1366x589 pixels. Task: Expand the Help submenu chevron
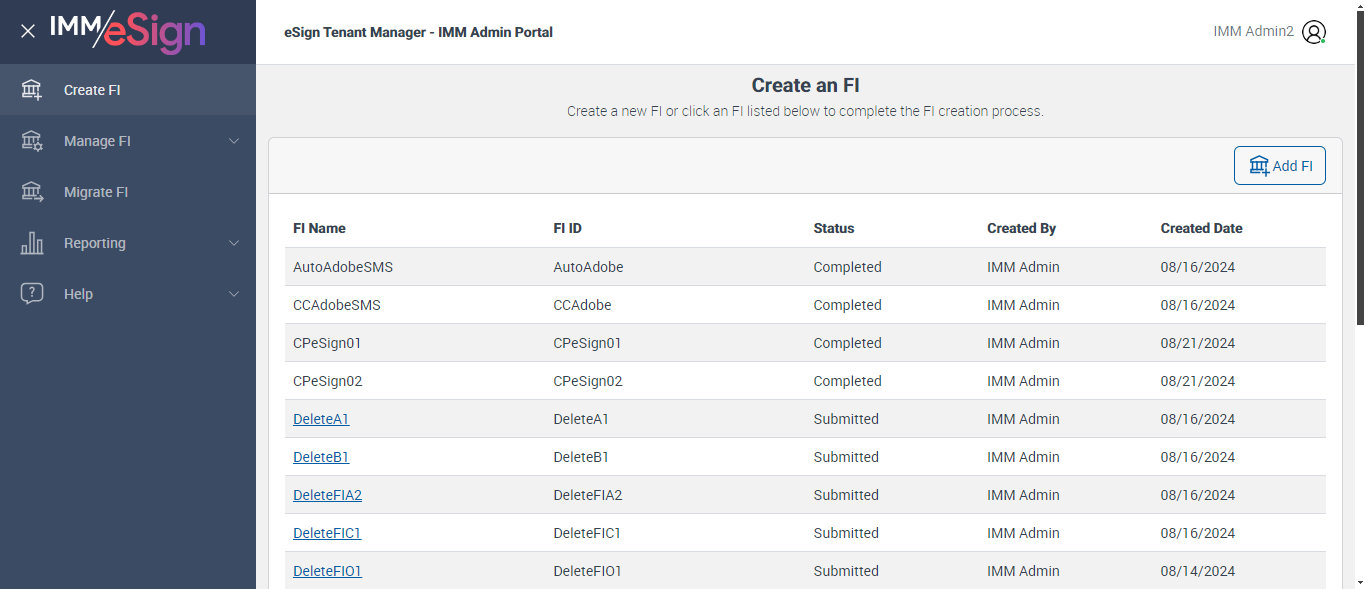234,294
